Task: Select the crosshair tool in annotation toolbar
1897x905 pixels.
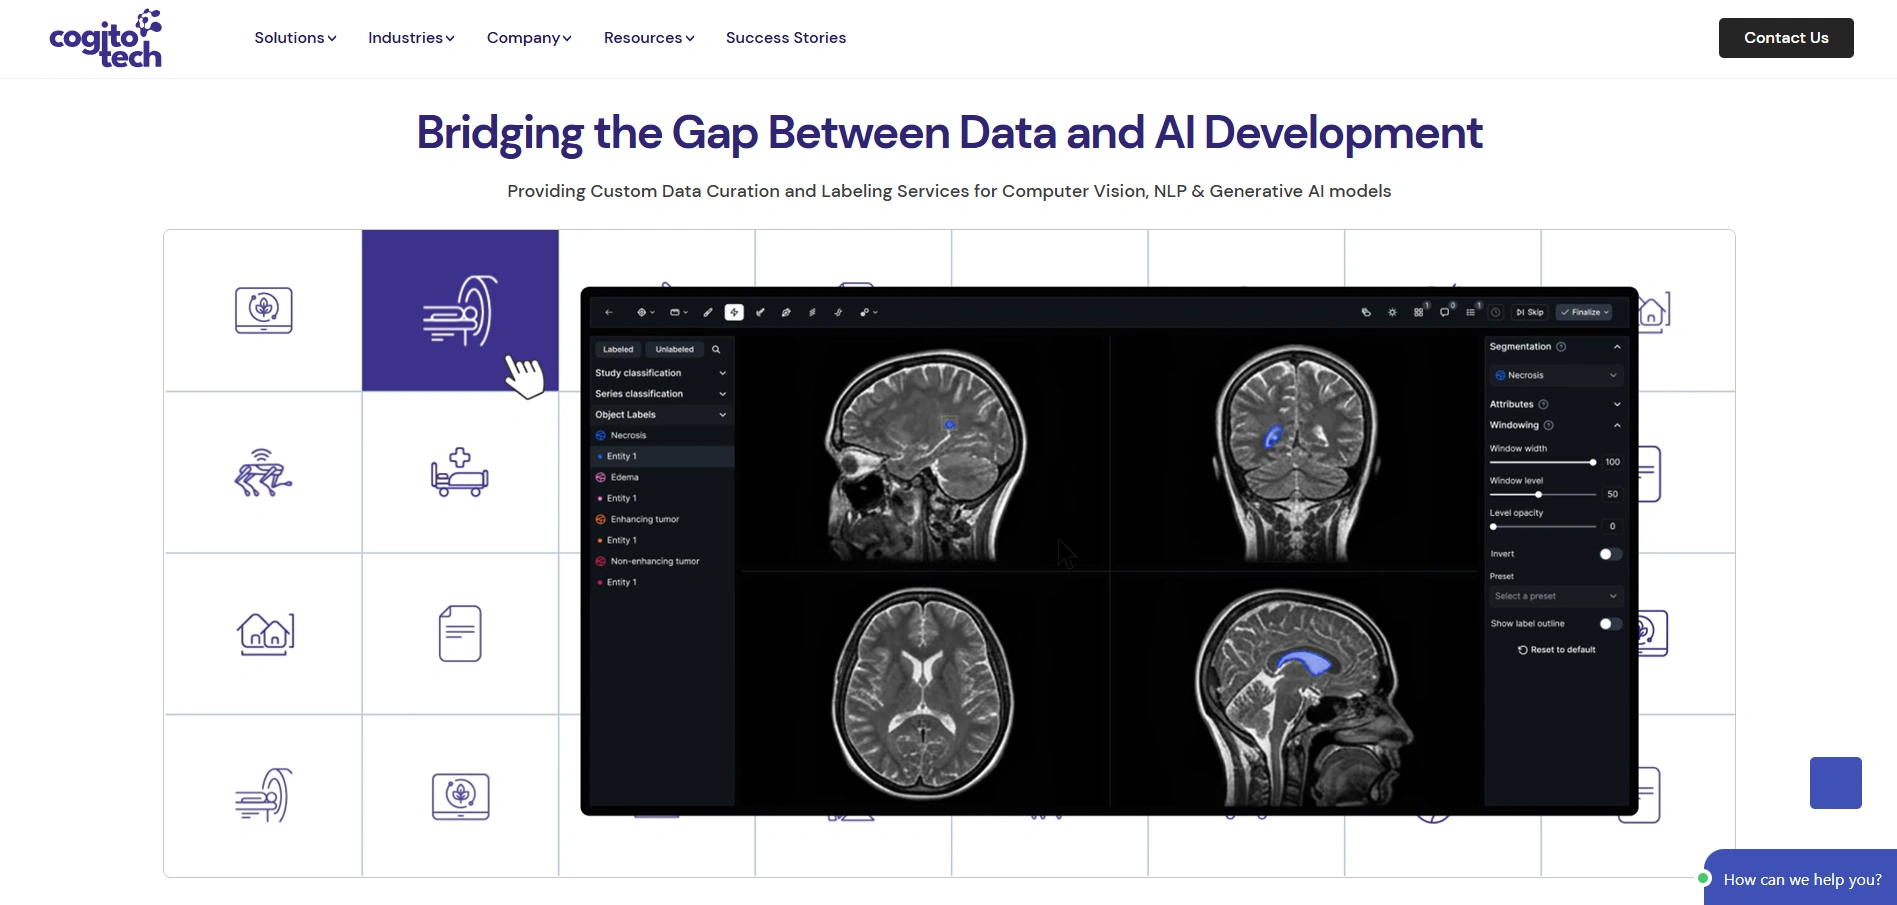Action: pos(644,312)
